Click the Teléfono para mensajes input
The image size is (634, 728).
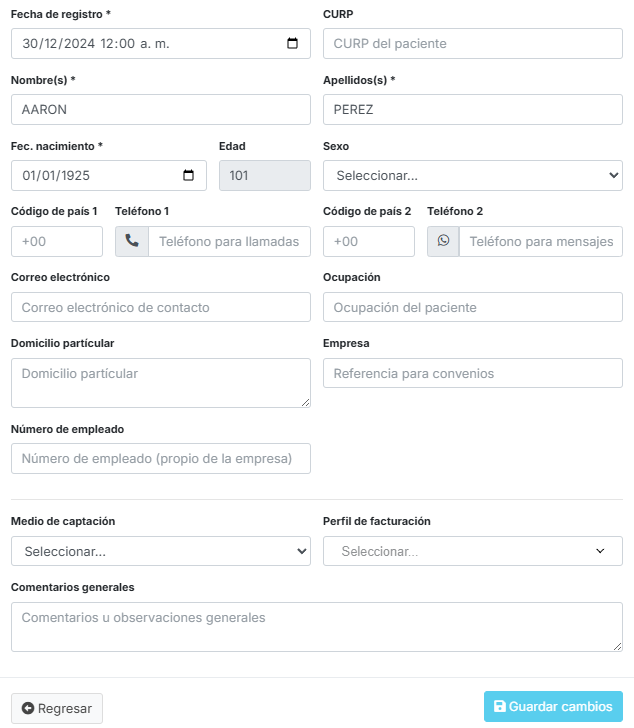point(540,242)
